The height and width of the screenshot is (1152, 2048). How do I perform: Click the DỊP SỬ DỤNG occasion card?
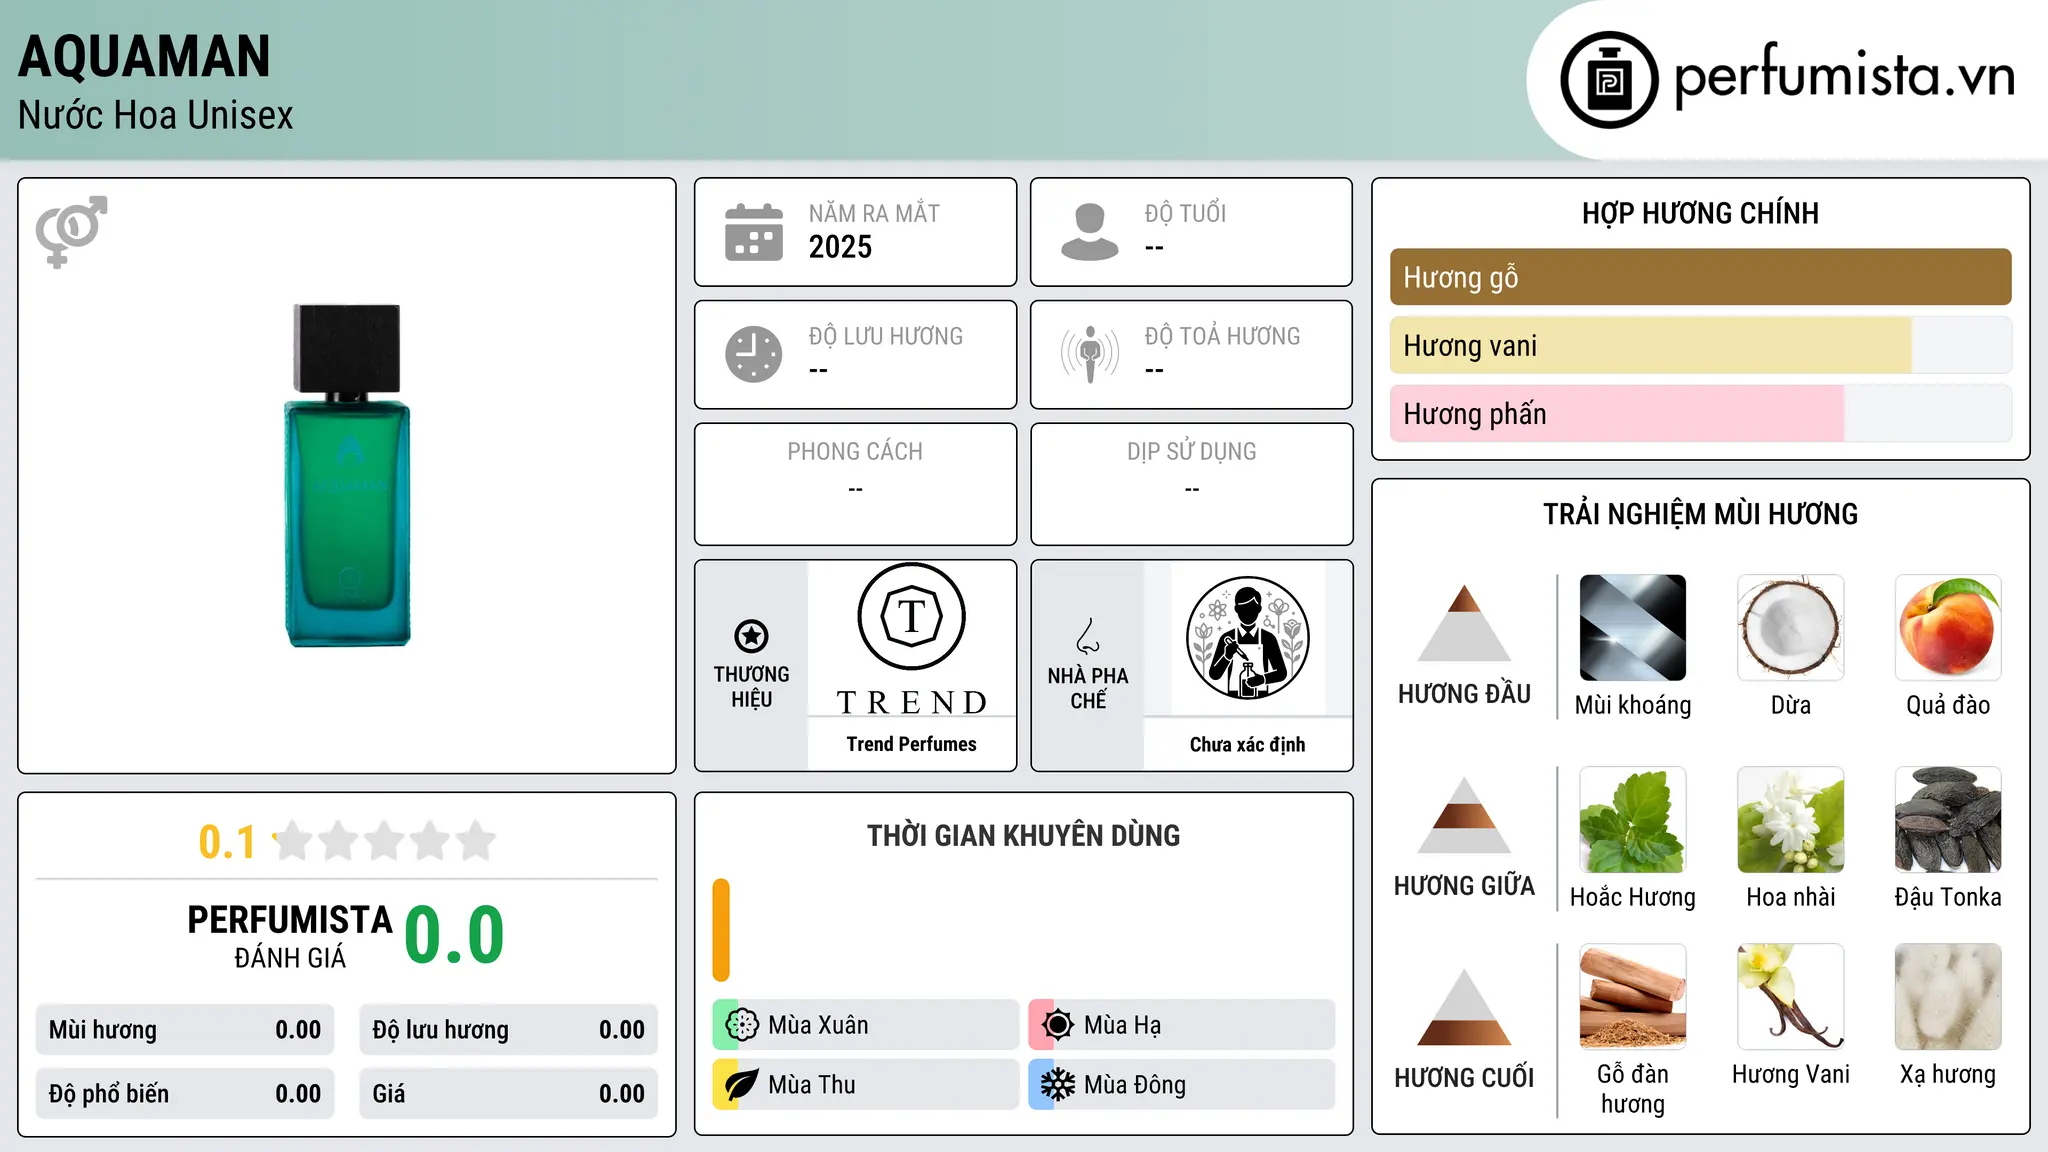click(1191, 484)
